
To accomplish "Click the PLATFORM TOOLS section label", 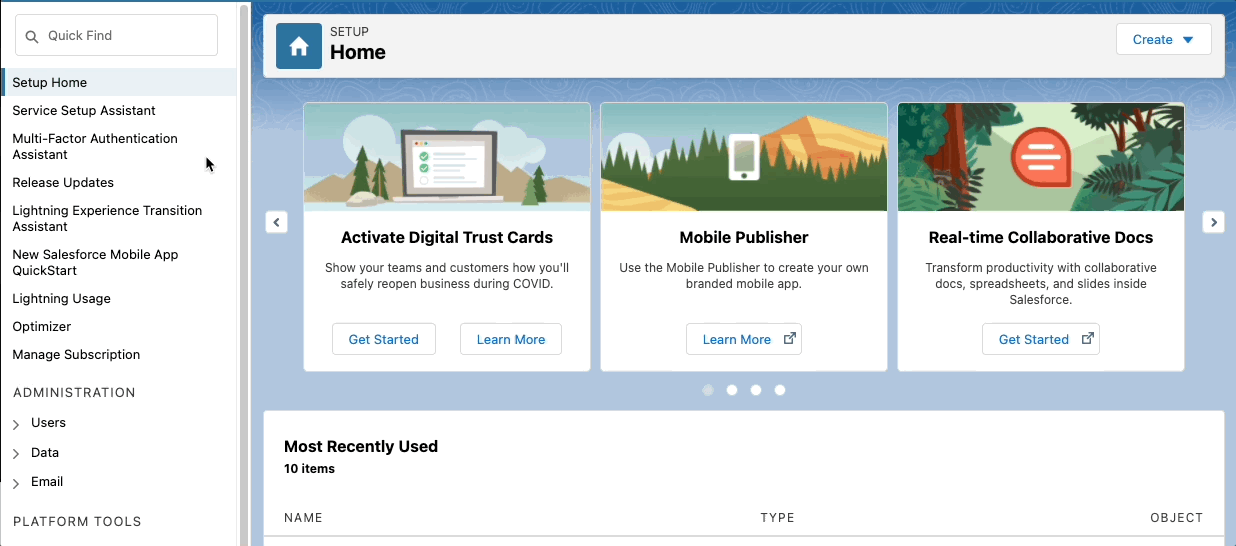I will pos(77,521).
